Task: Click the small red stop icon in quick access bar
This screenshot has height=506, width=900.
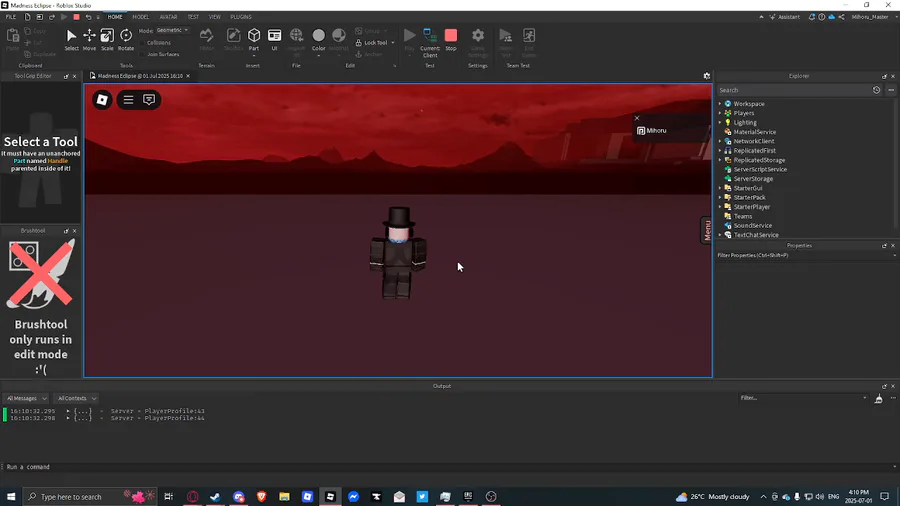Action: pos(76,17)
